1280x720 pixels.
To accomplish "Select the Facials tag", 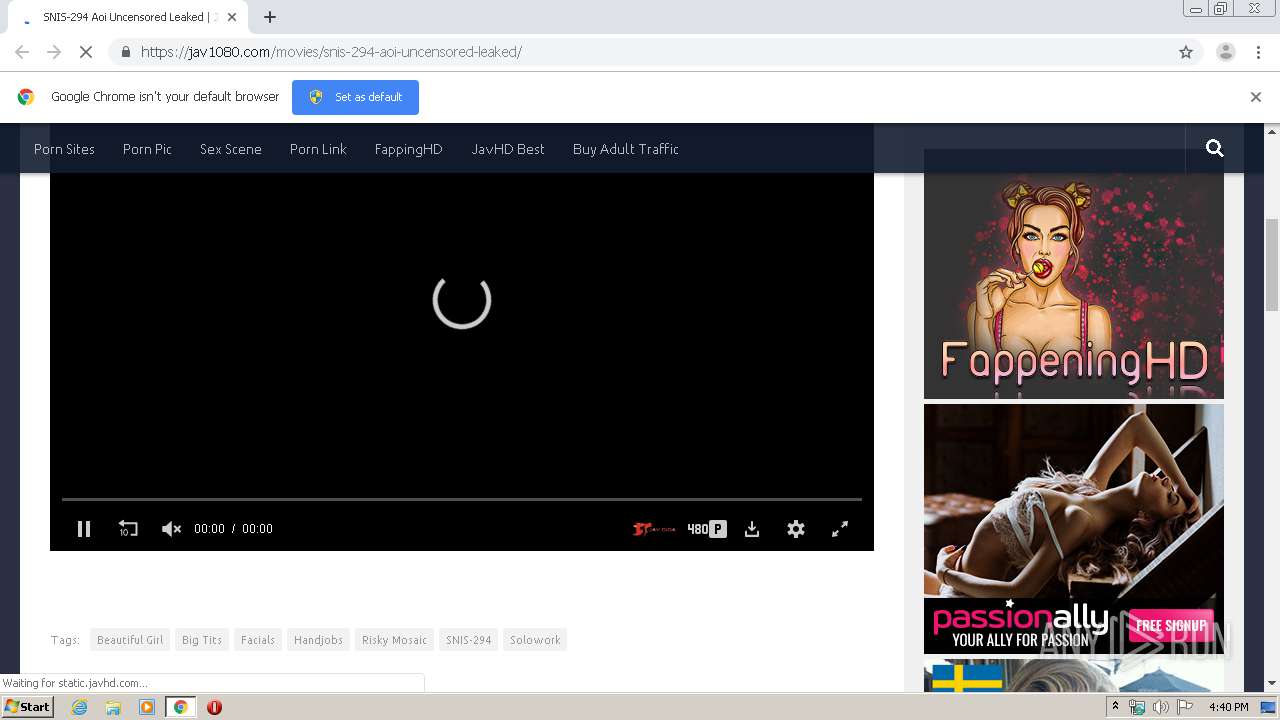I will [258, 640].
